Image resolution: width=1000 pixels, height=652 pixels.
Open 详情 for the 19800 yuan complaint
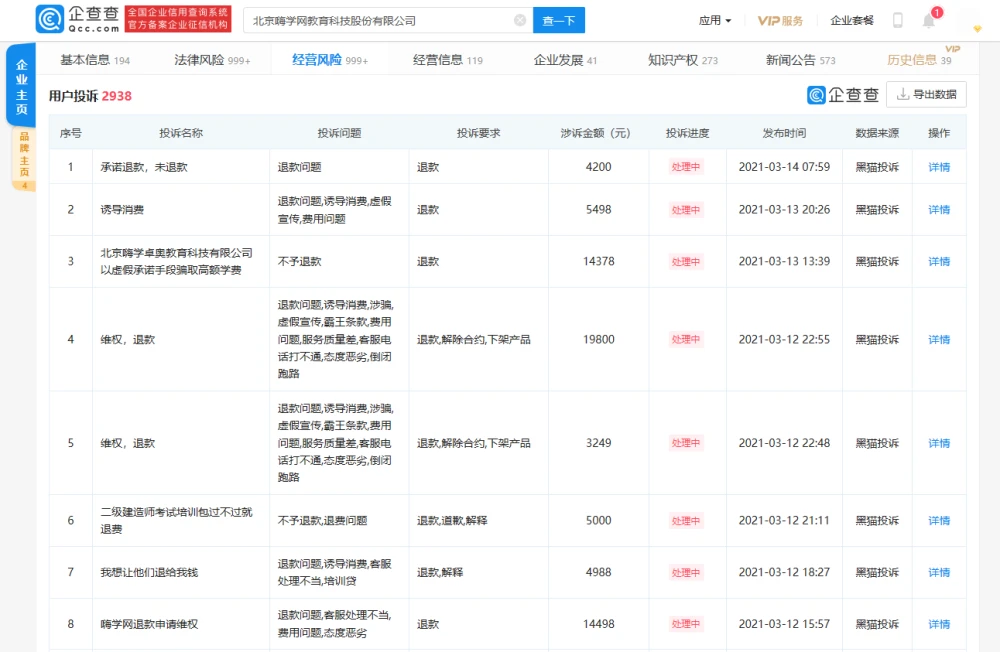coord(939,339)
